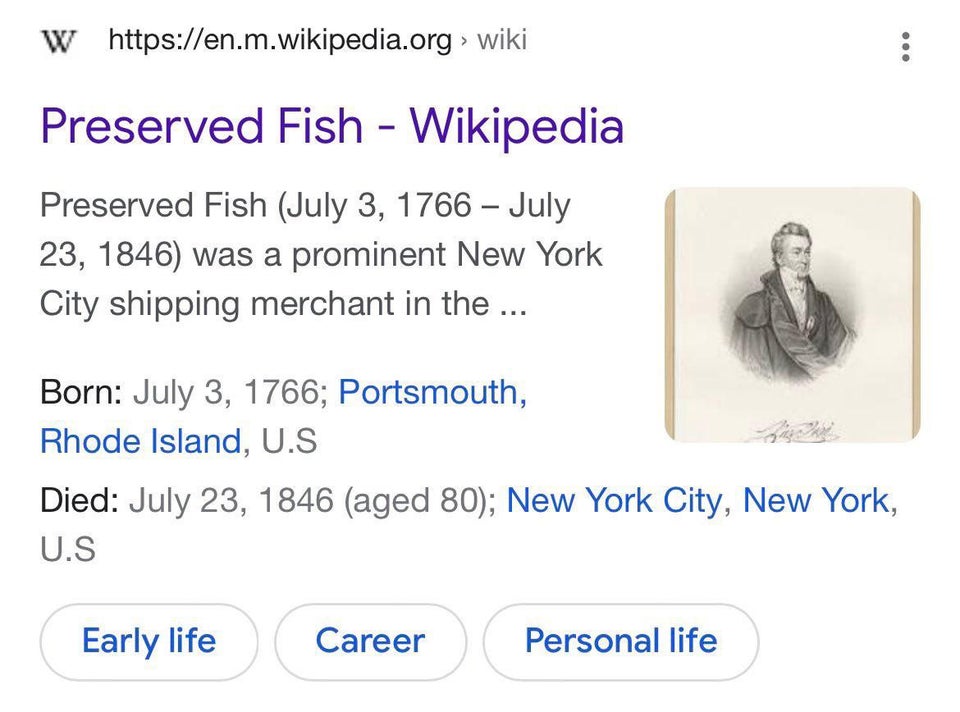Click the 'Died:' label

click(x=80, y=501)
